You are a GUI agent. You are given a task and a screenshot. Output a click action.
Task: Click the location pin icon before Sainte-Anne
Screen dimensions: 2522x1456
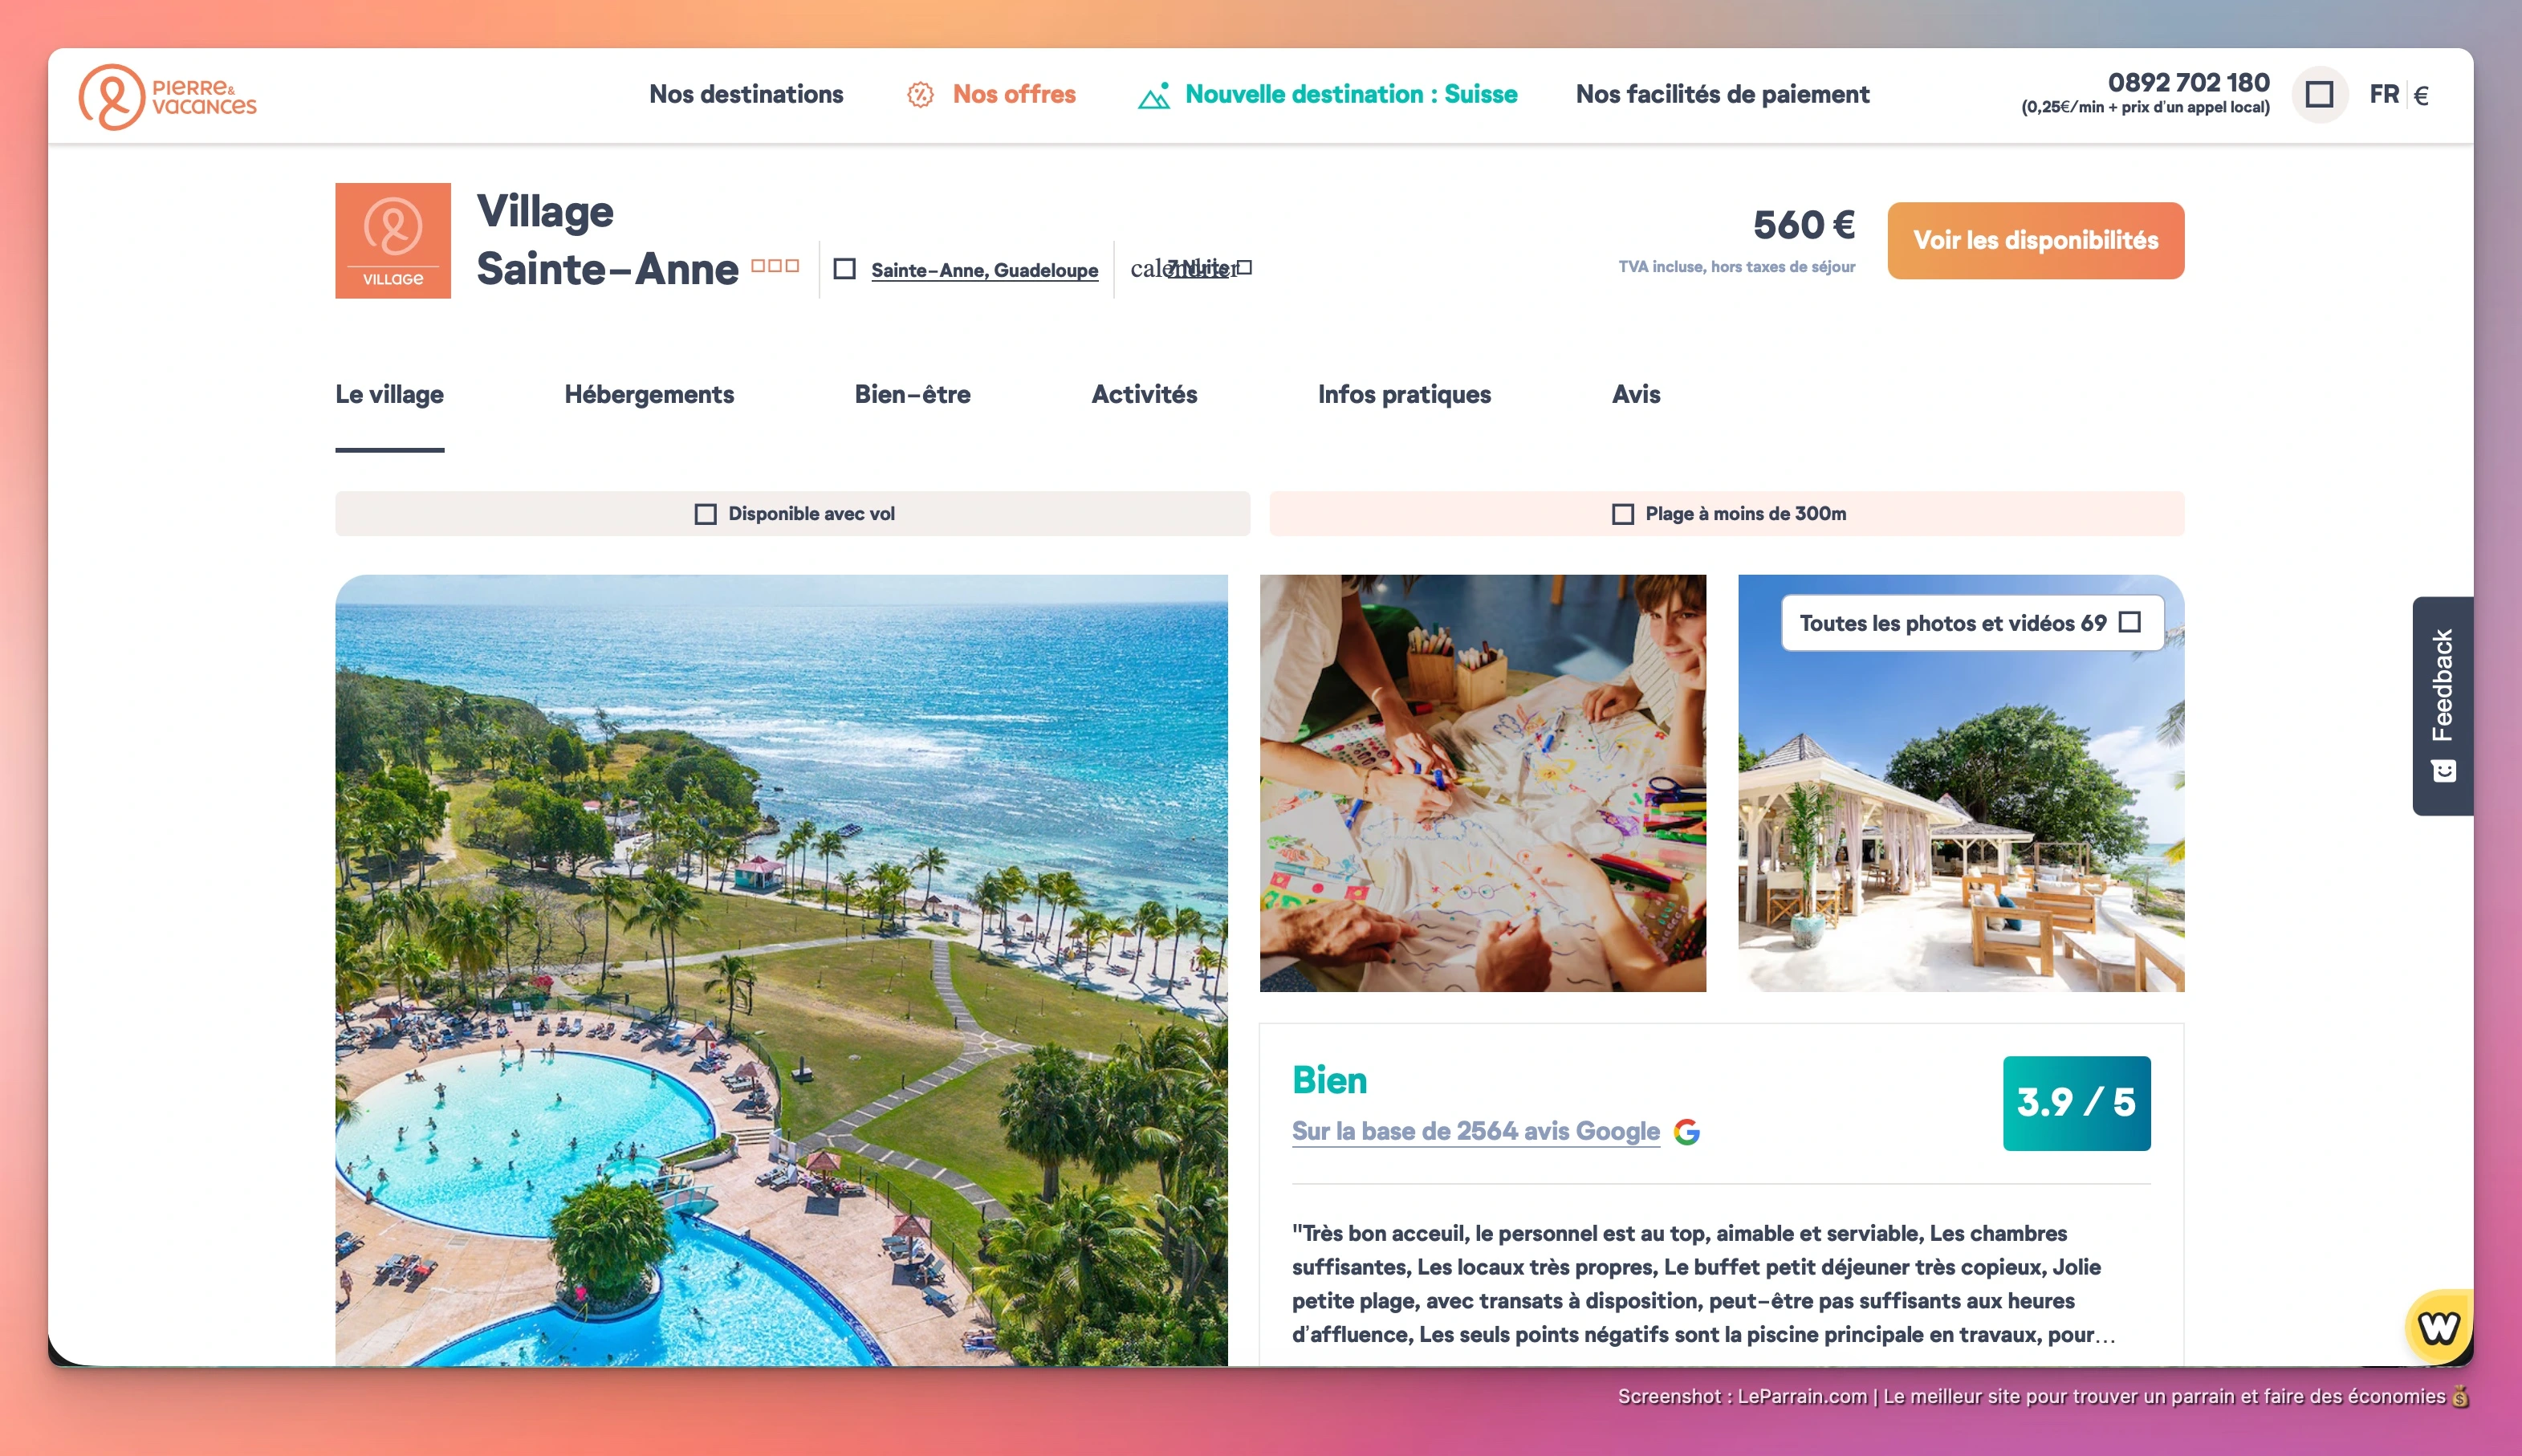845,269
